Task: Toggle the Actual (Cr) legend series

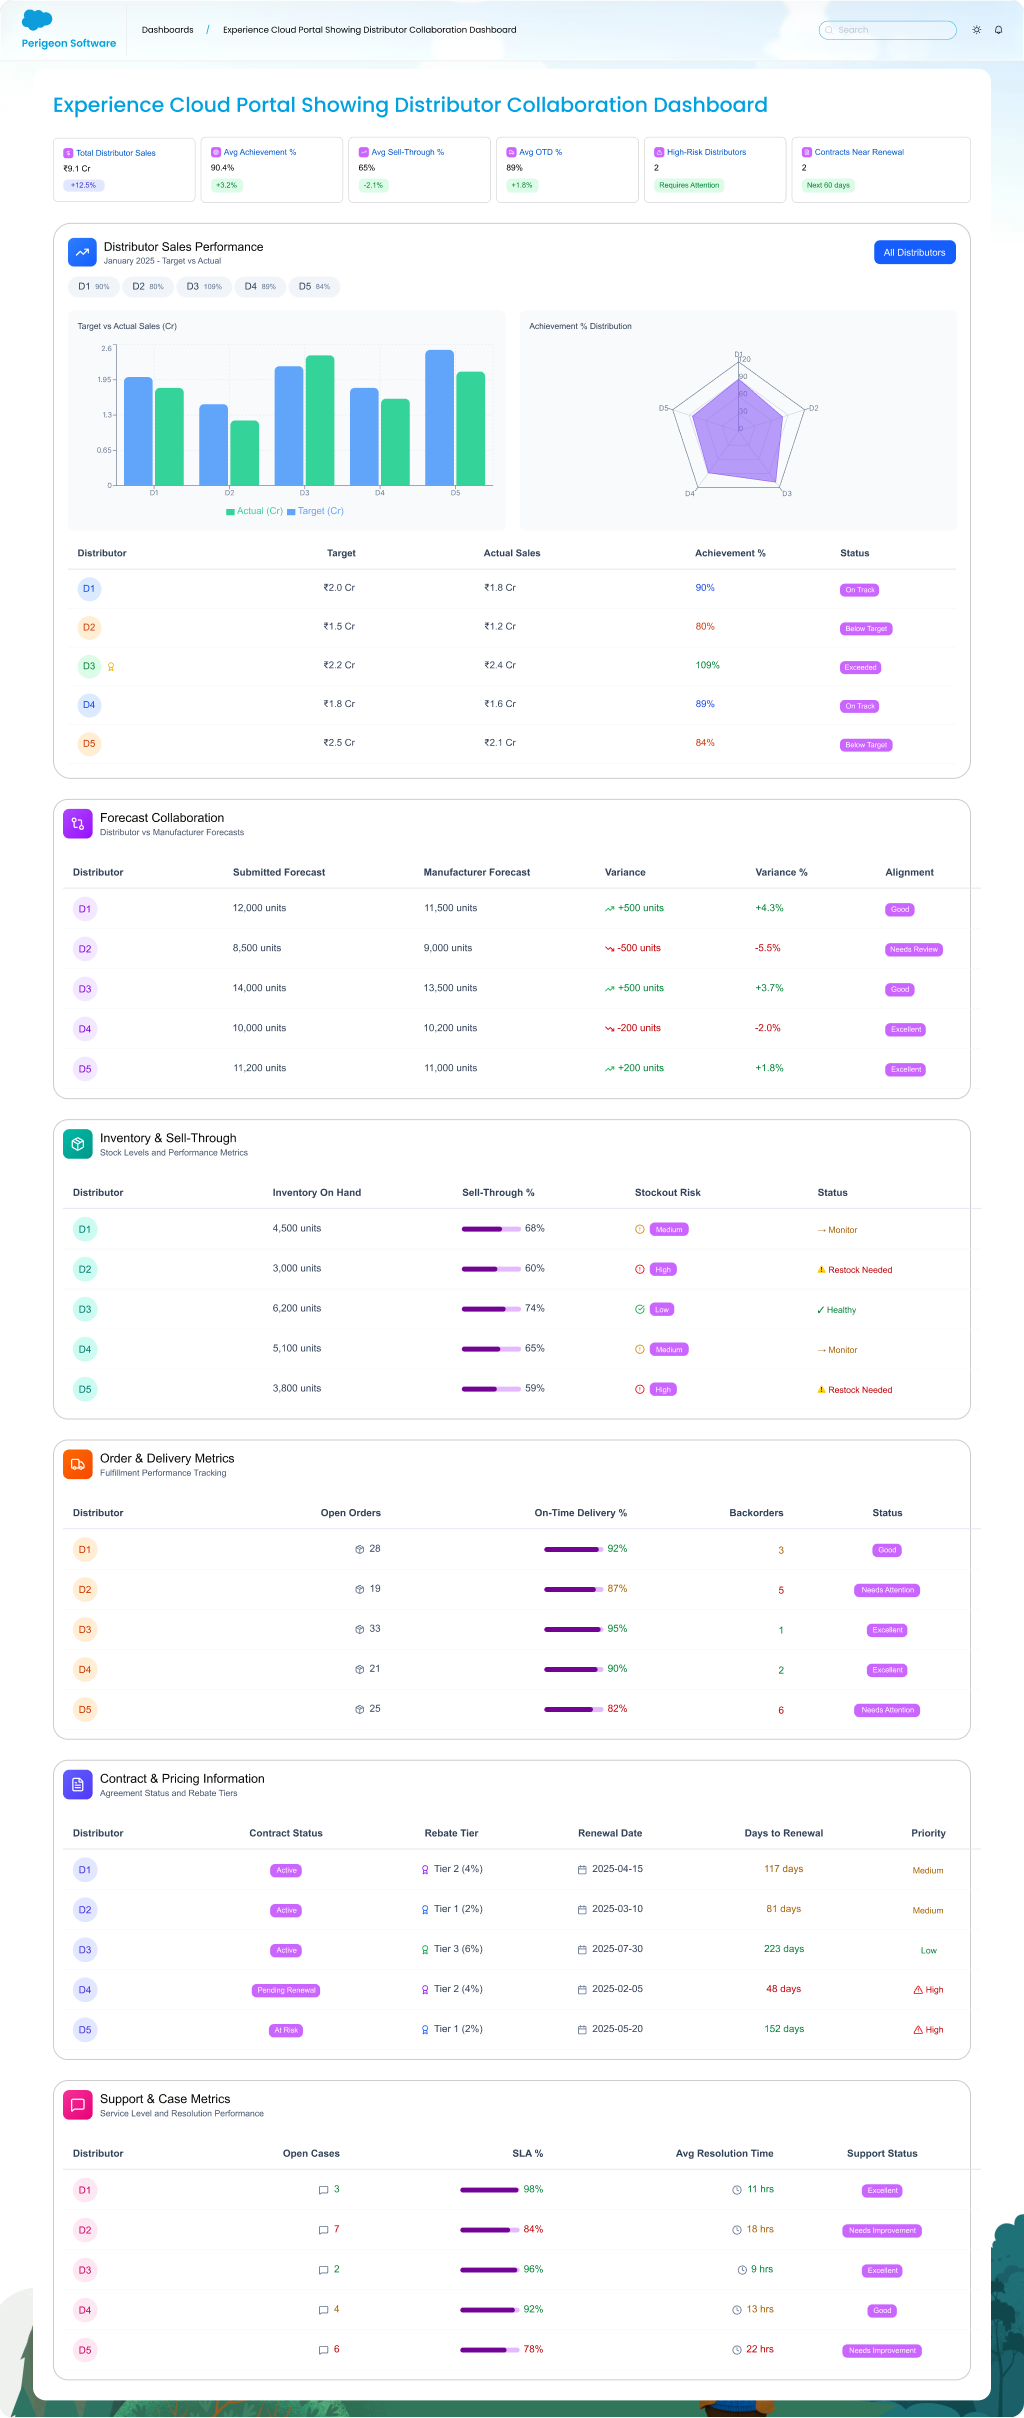Action: 254,511
